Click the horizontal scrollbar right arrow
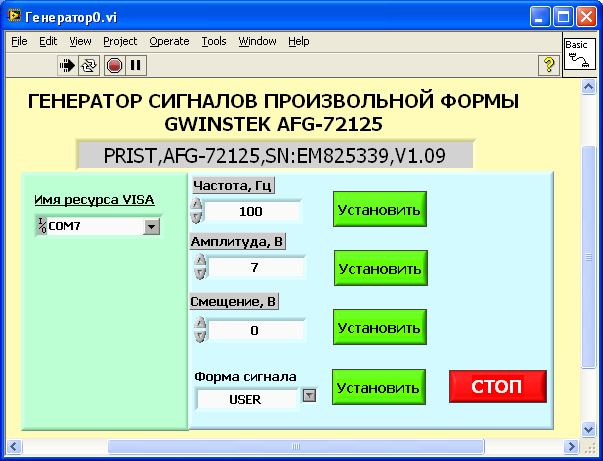 coord(571,446)
